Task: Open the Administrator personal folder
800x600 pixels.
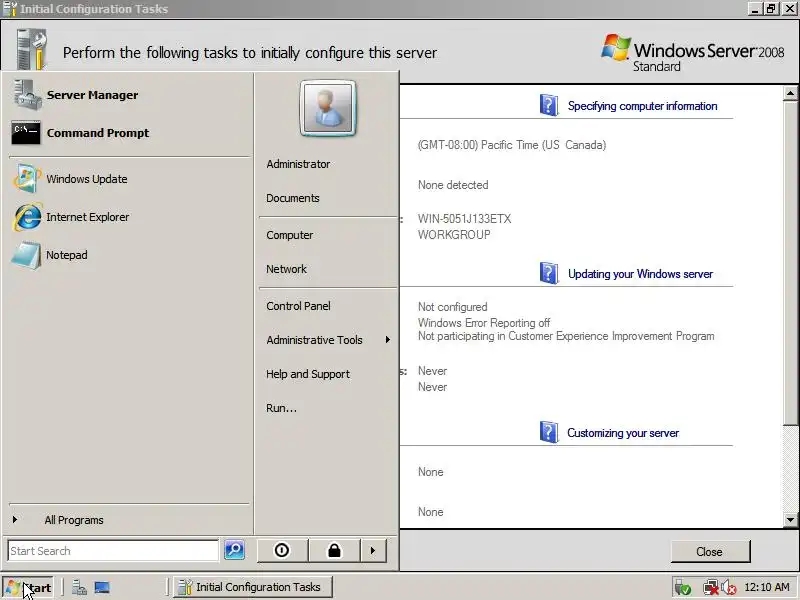Action: pos(298,164)
